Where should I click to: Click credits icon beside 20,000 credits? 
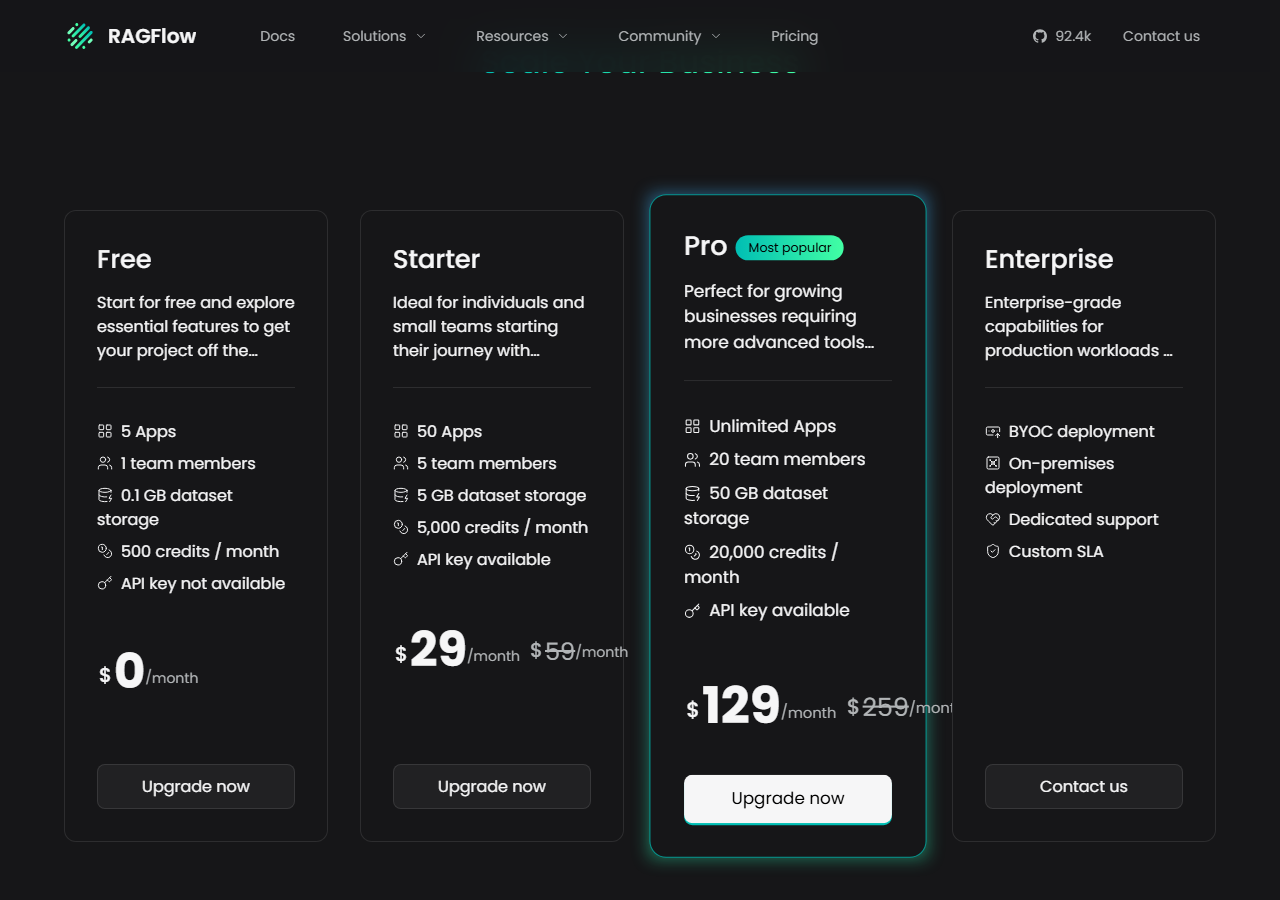coord(692,552)
